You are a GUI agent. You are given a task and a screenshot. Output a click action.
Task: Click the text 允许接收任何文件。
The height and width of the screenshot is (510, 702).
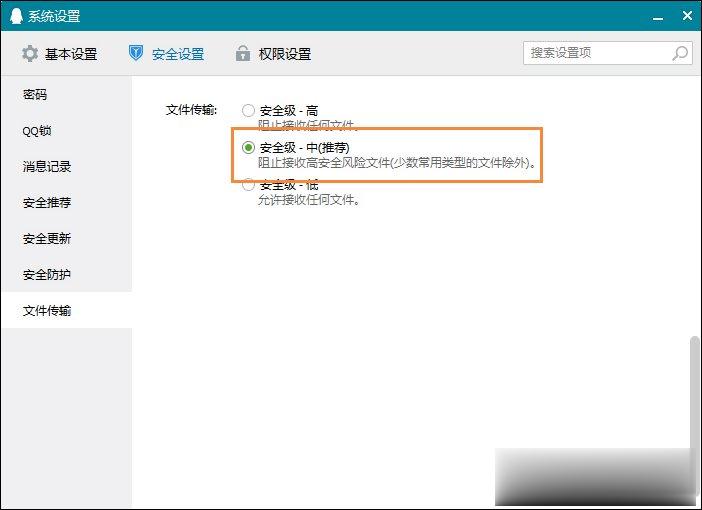(309, 200)
